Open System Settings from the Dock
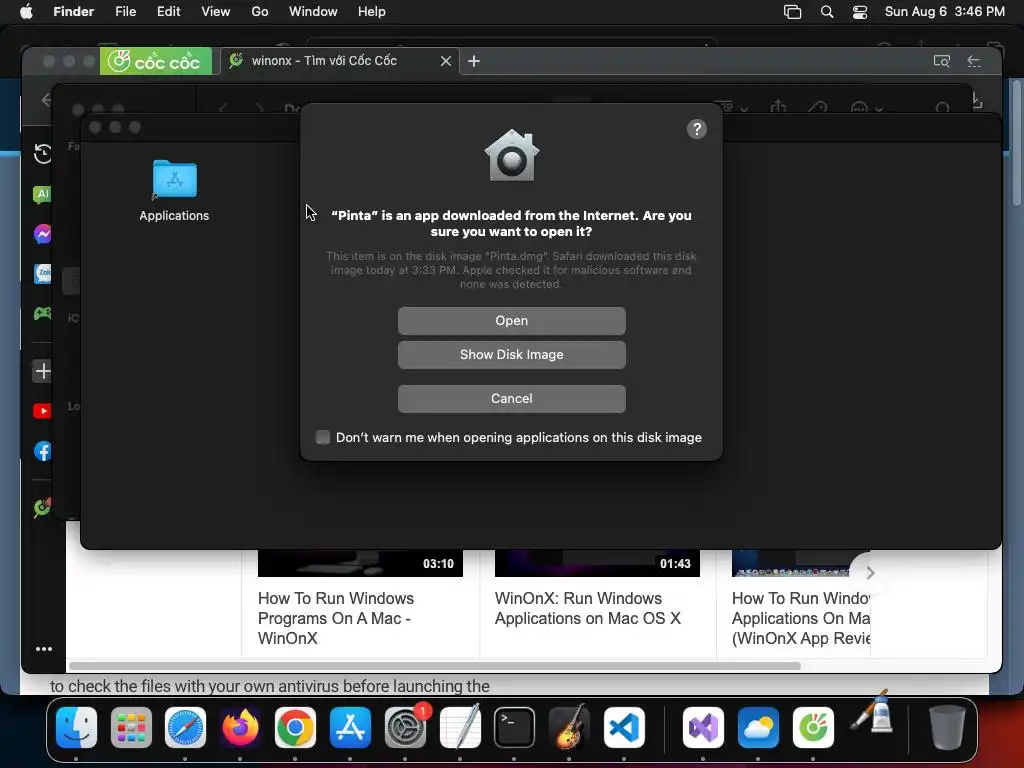Image resolution: width=1024 pixels, height=768 pixels. coord(405,728)
